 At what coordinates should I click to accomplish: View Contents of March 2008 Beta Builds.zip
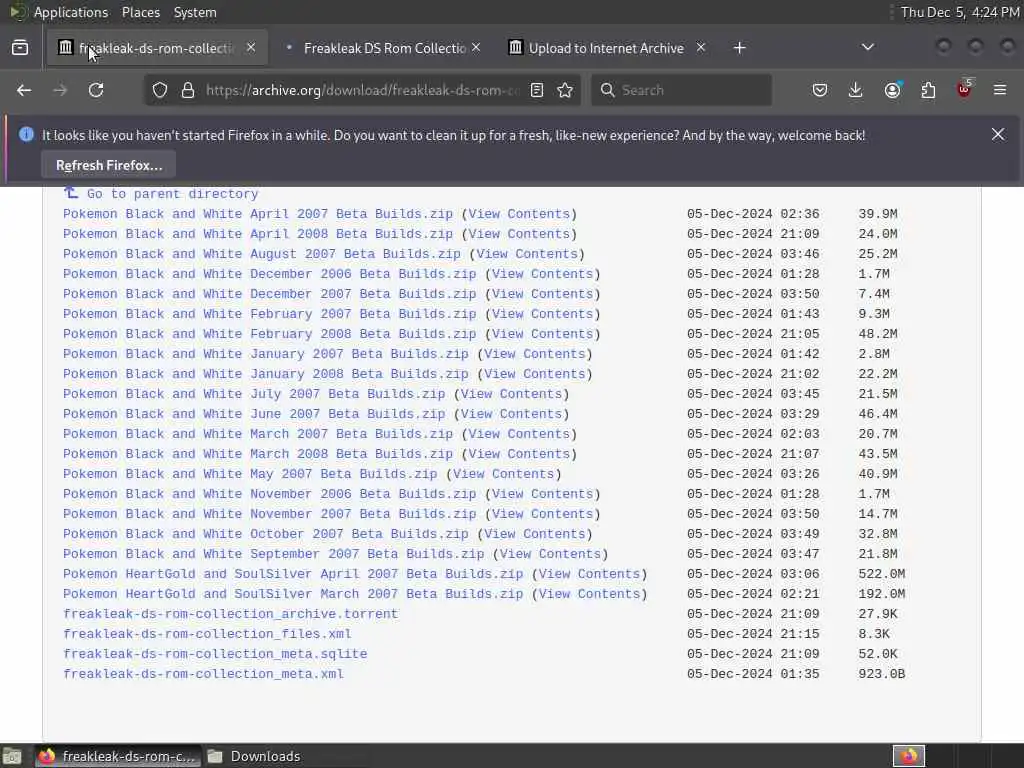[519, 454]
